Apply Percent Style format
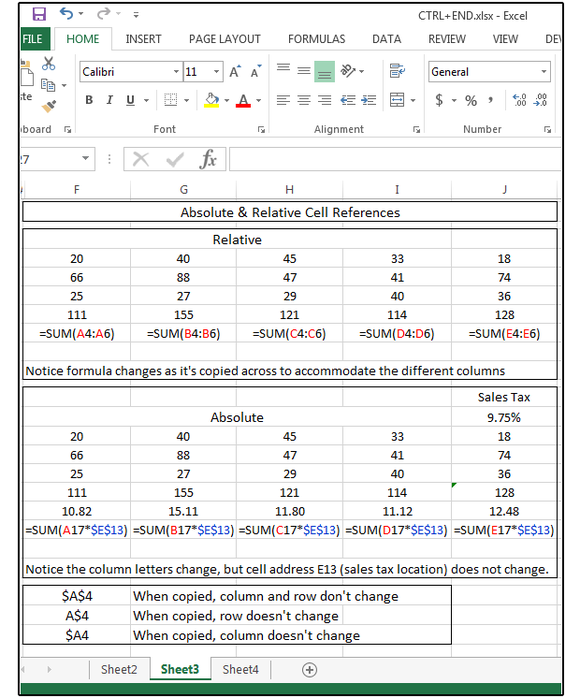 click(x=471, y=100)
